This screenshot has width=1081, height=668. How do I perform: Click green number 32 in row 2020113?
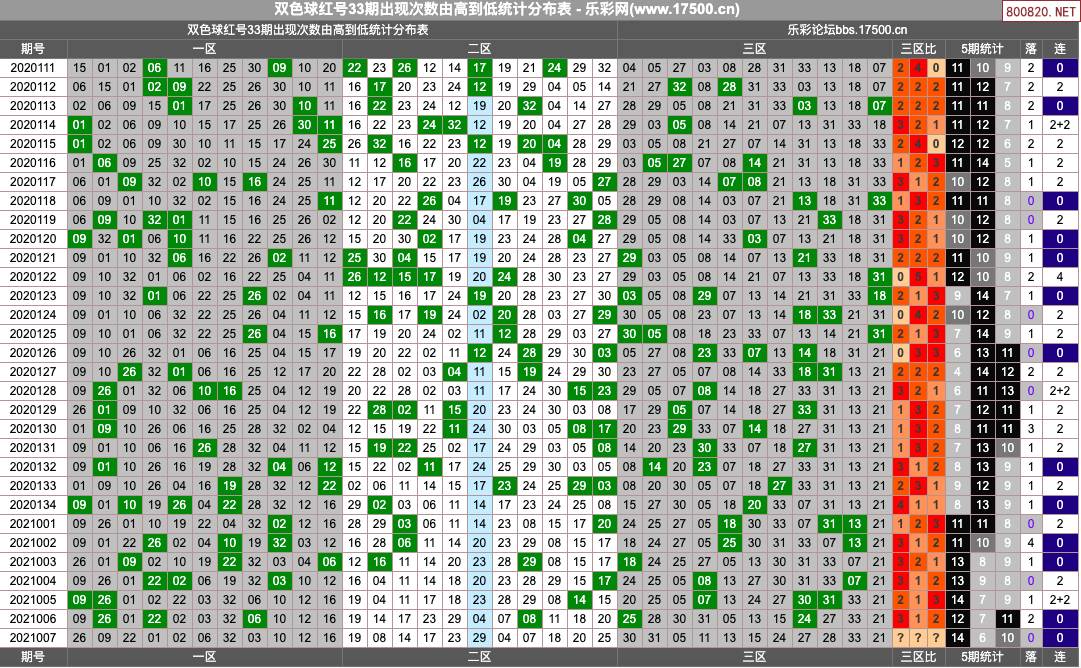pos(529,105)
